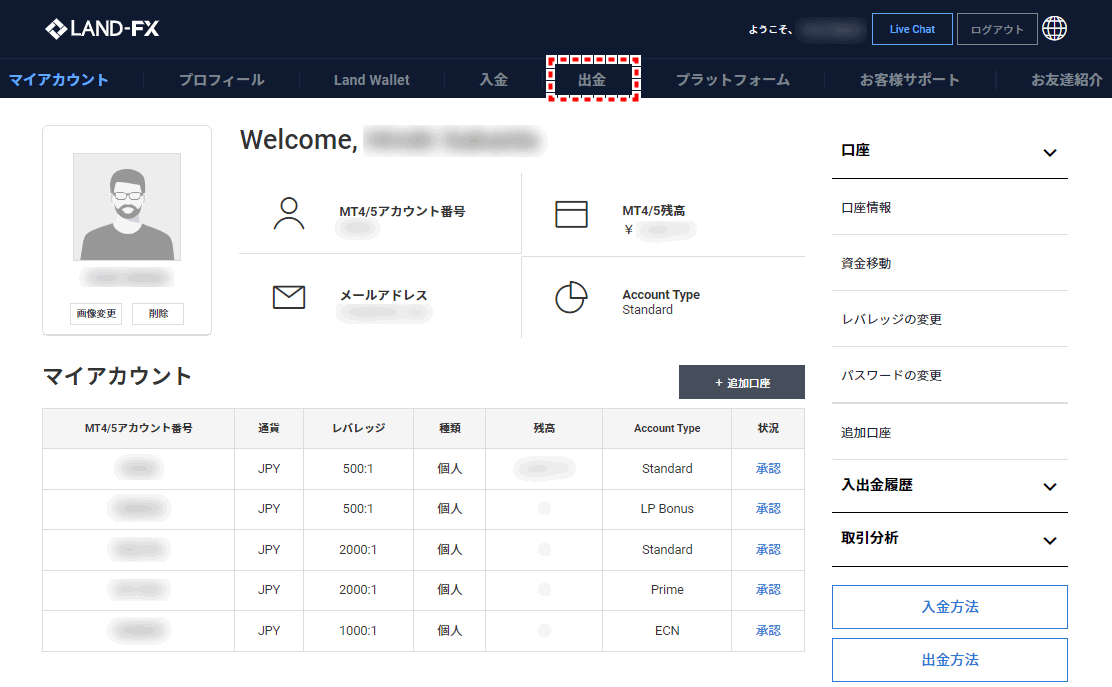Click the Prime account type cell
The image size is (1112, 687).
pos(667,589)
